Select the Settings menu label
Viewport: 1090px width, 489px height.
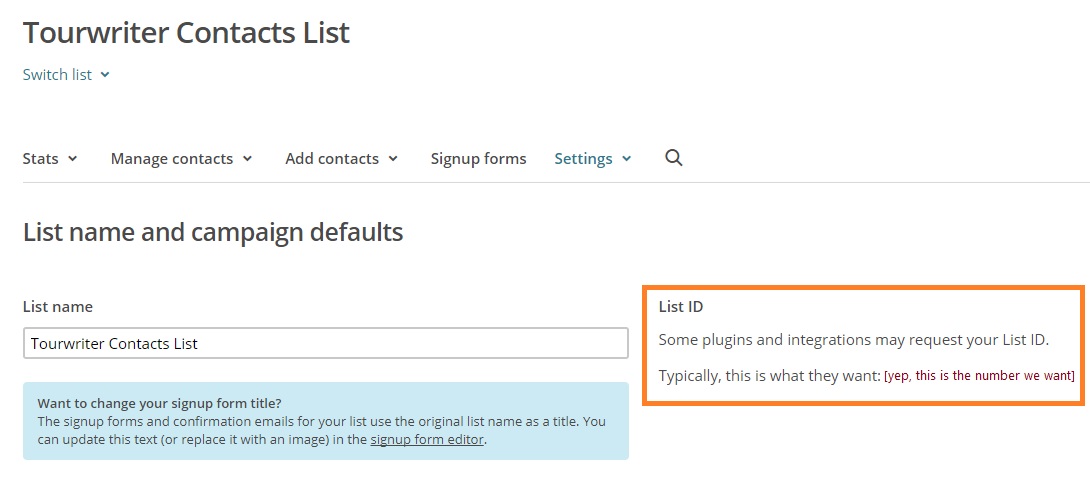pos(583,159)
